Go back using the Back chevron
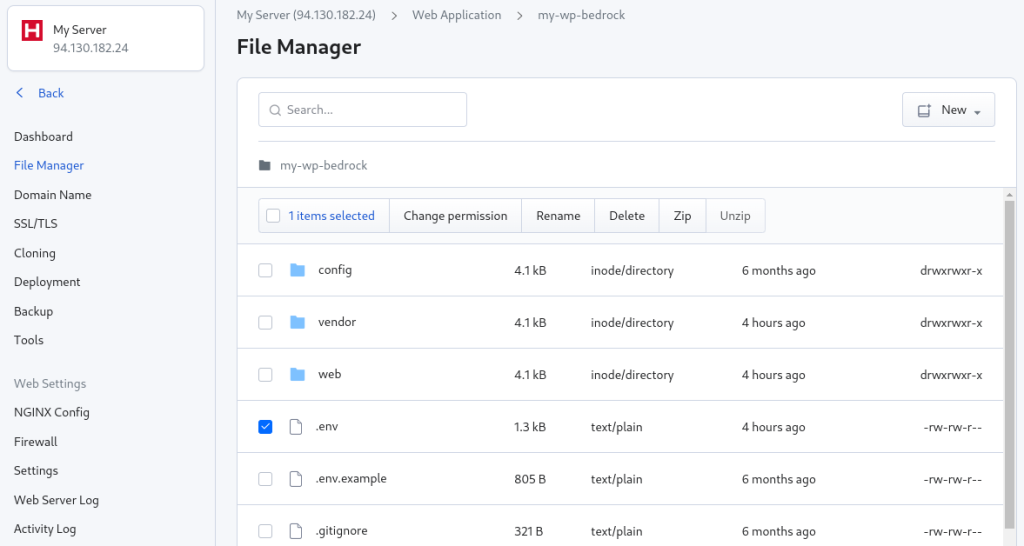 pos(20,93)
